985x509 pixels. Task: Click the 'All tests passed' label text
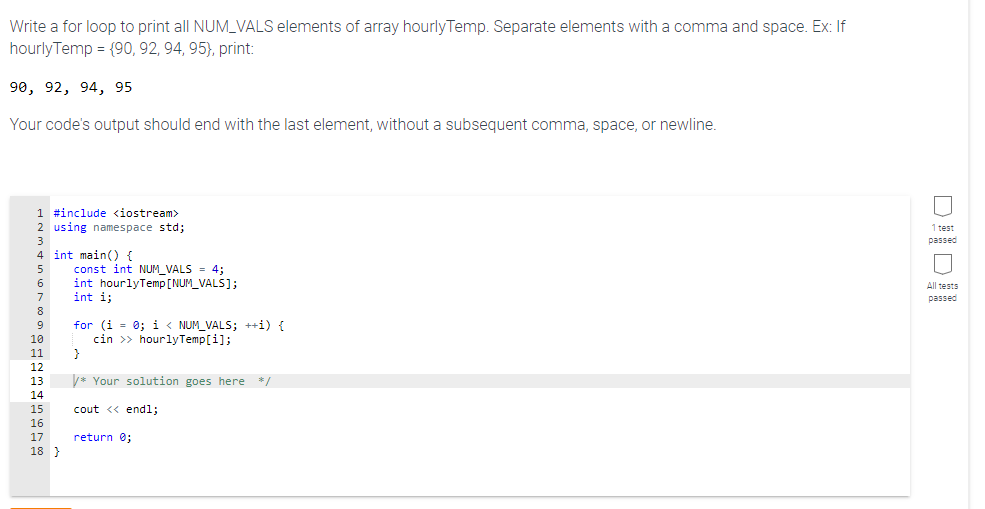tap(942, 292)
